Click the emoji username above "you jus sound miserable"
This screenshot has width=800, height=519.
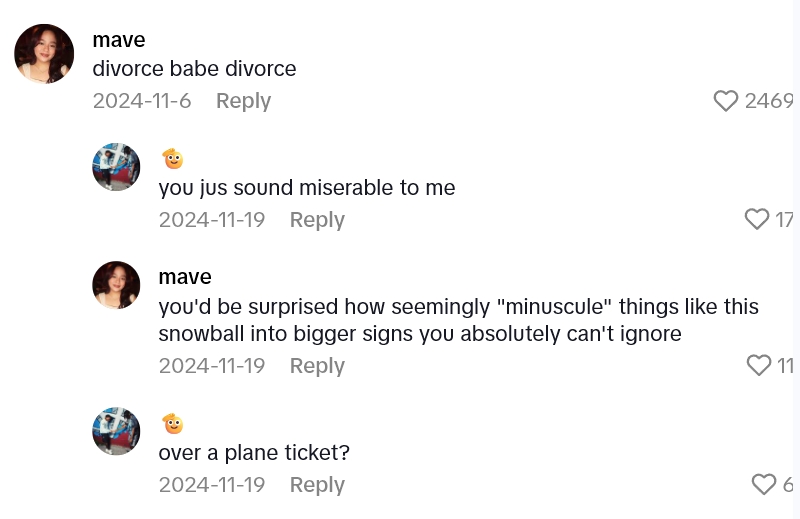(173, 159)
